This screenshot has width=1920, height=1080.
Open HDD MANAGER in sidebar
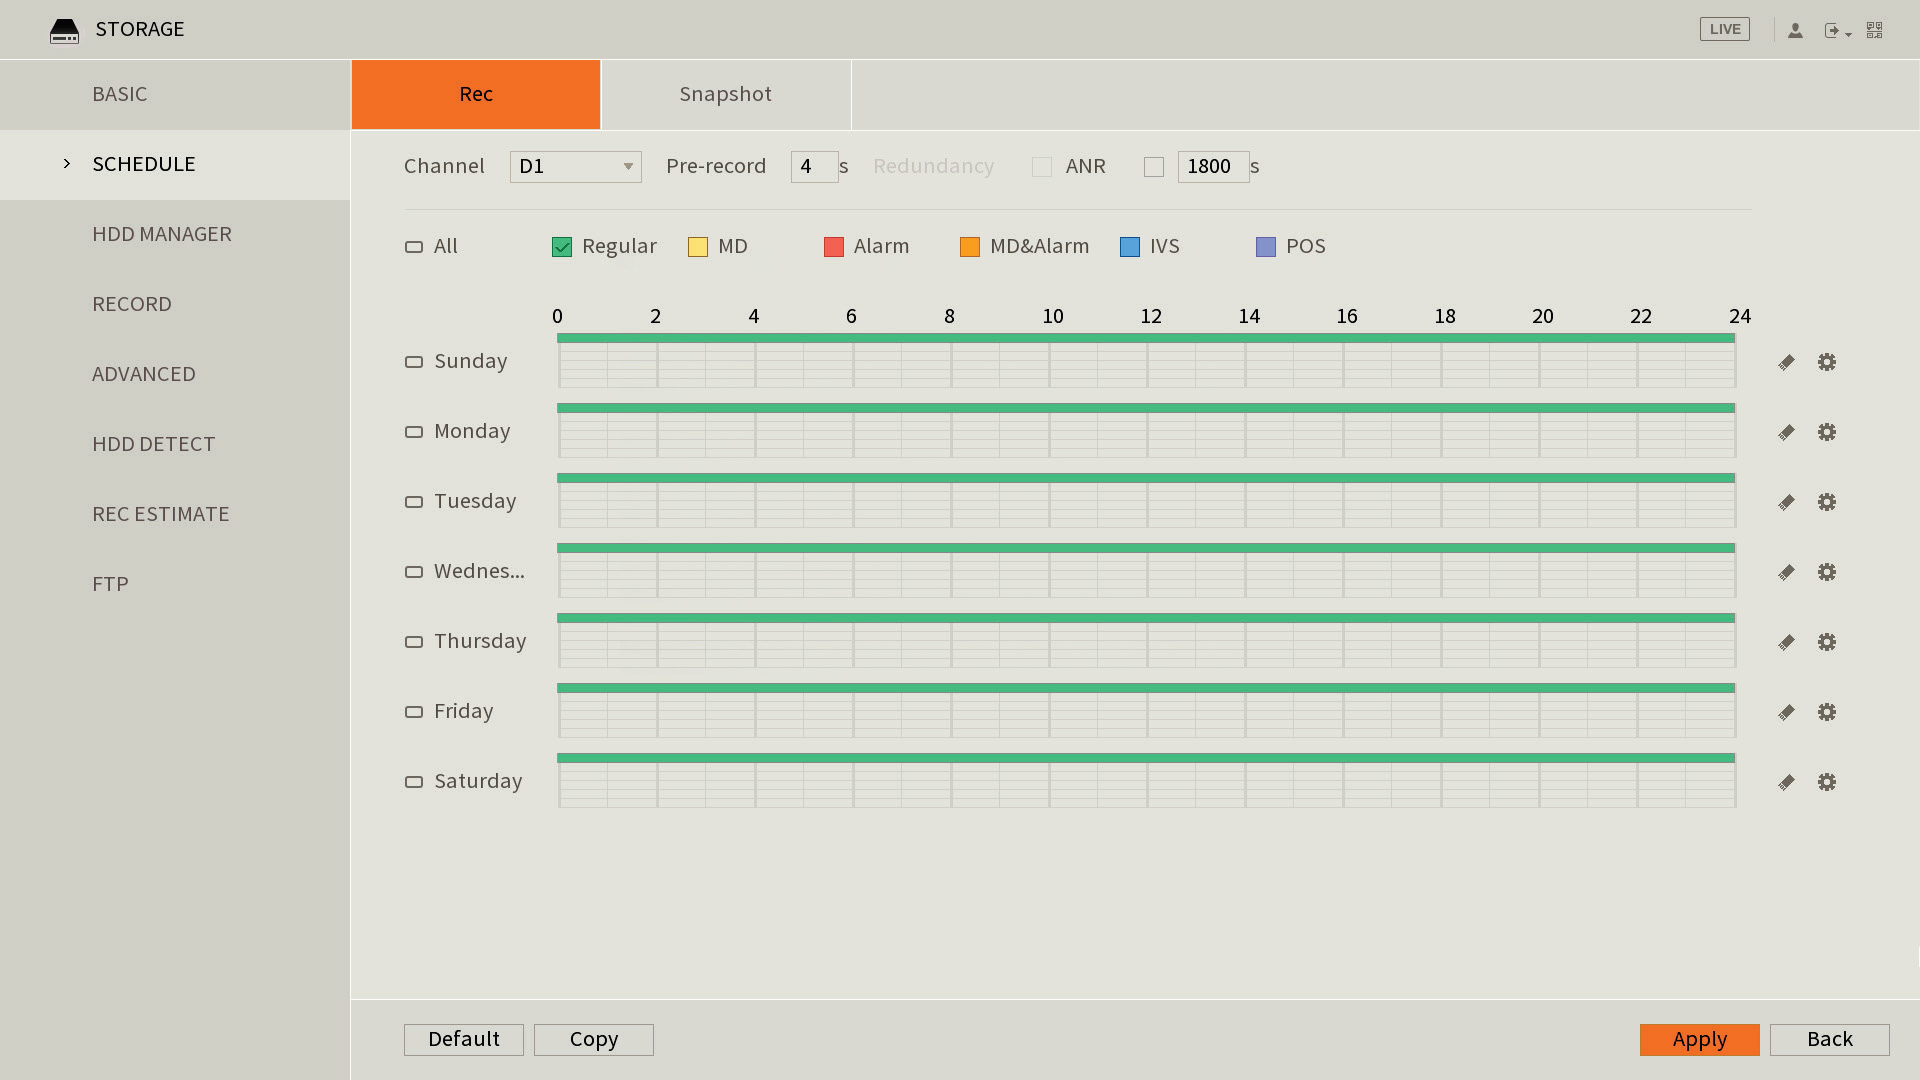(162, 234)
